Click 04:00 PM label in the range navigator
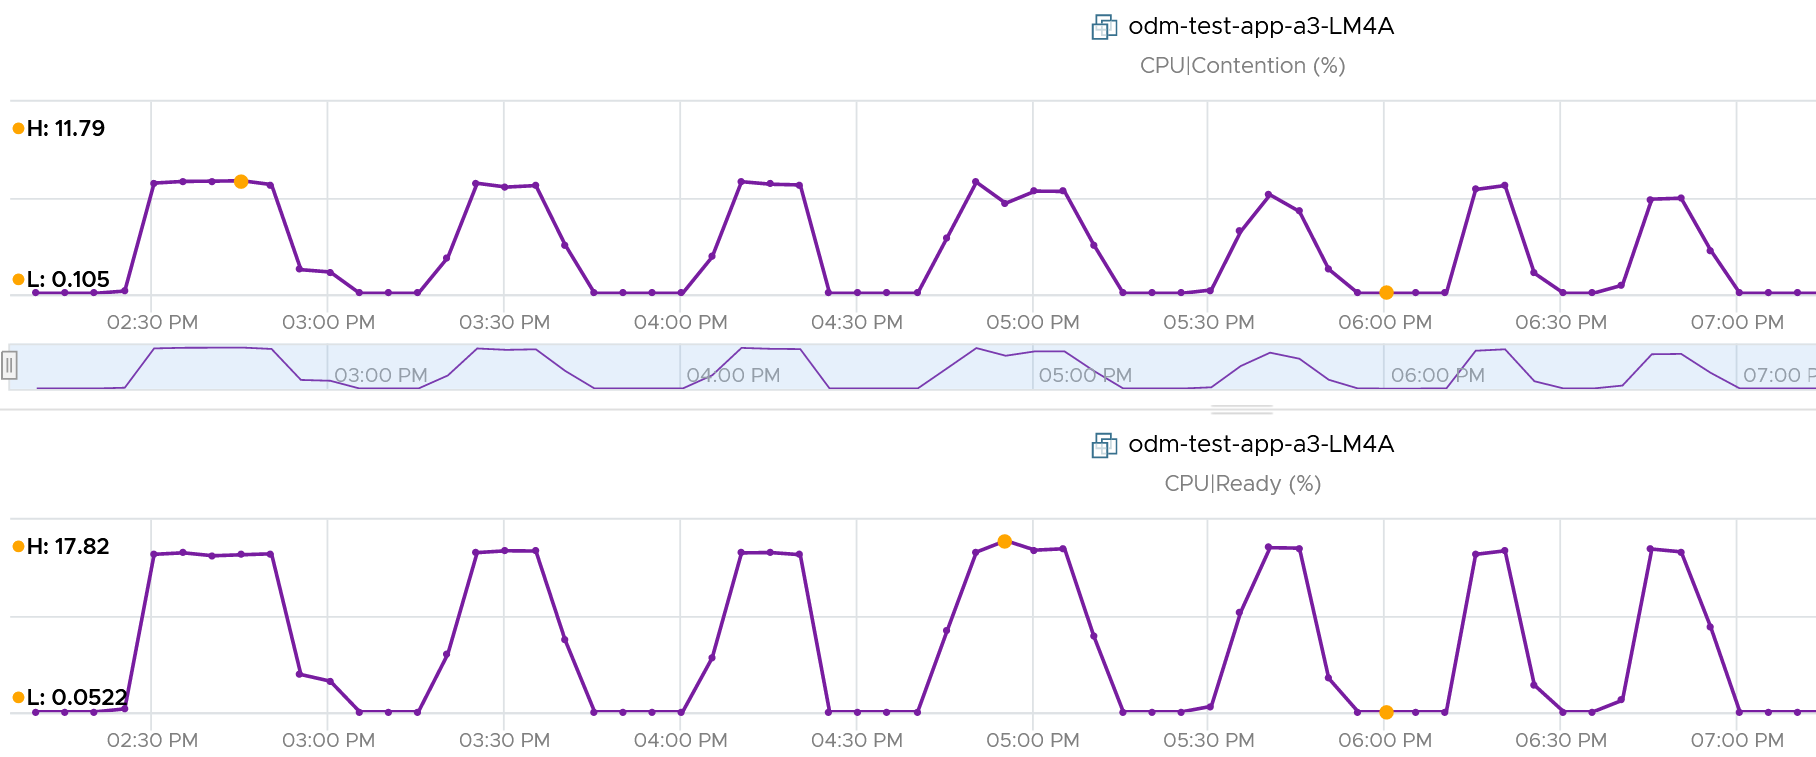Screen dimensions: 1816x757 tap(733, 375)
